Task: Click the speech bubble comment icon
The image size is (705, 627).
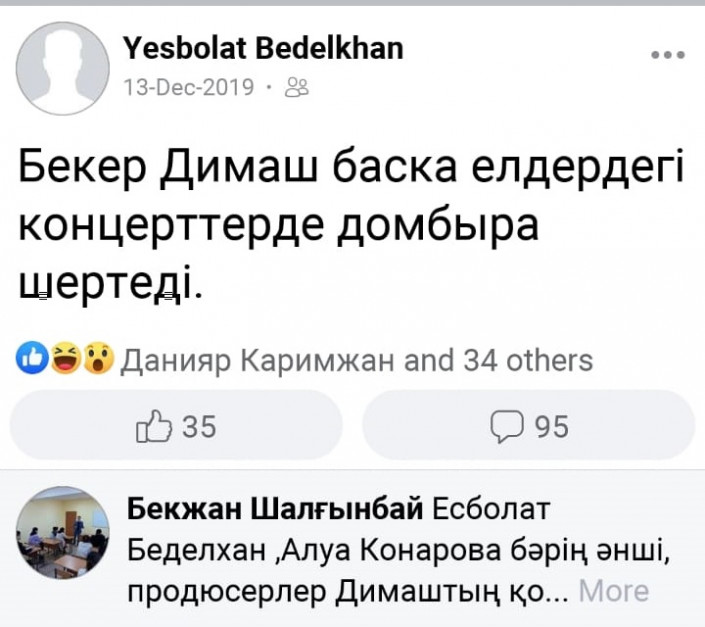Action: pos(509,427)
